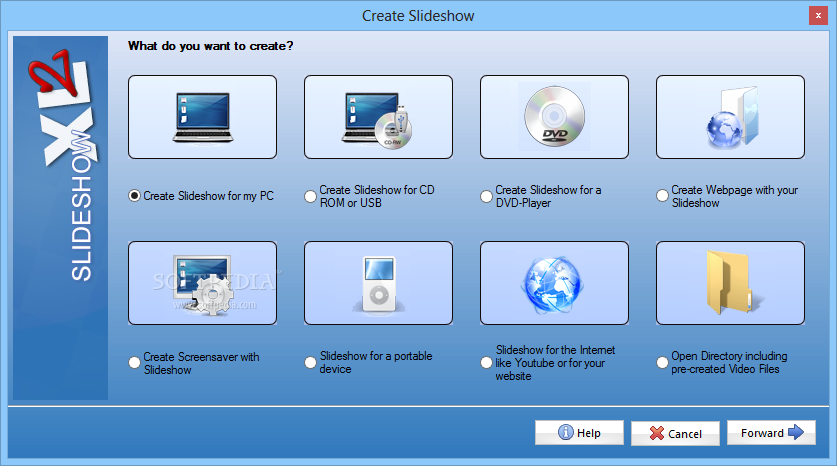Click the iPod portable device icon
Screen dimensions: 837x466
[x=378, y=283]
